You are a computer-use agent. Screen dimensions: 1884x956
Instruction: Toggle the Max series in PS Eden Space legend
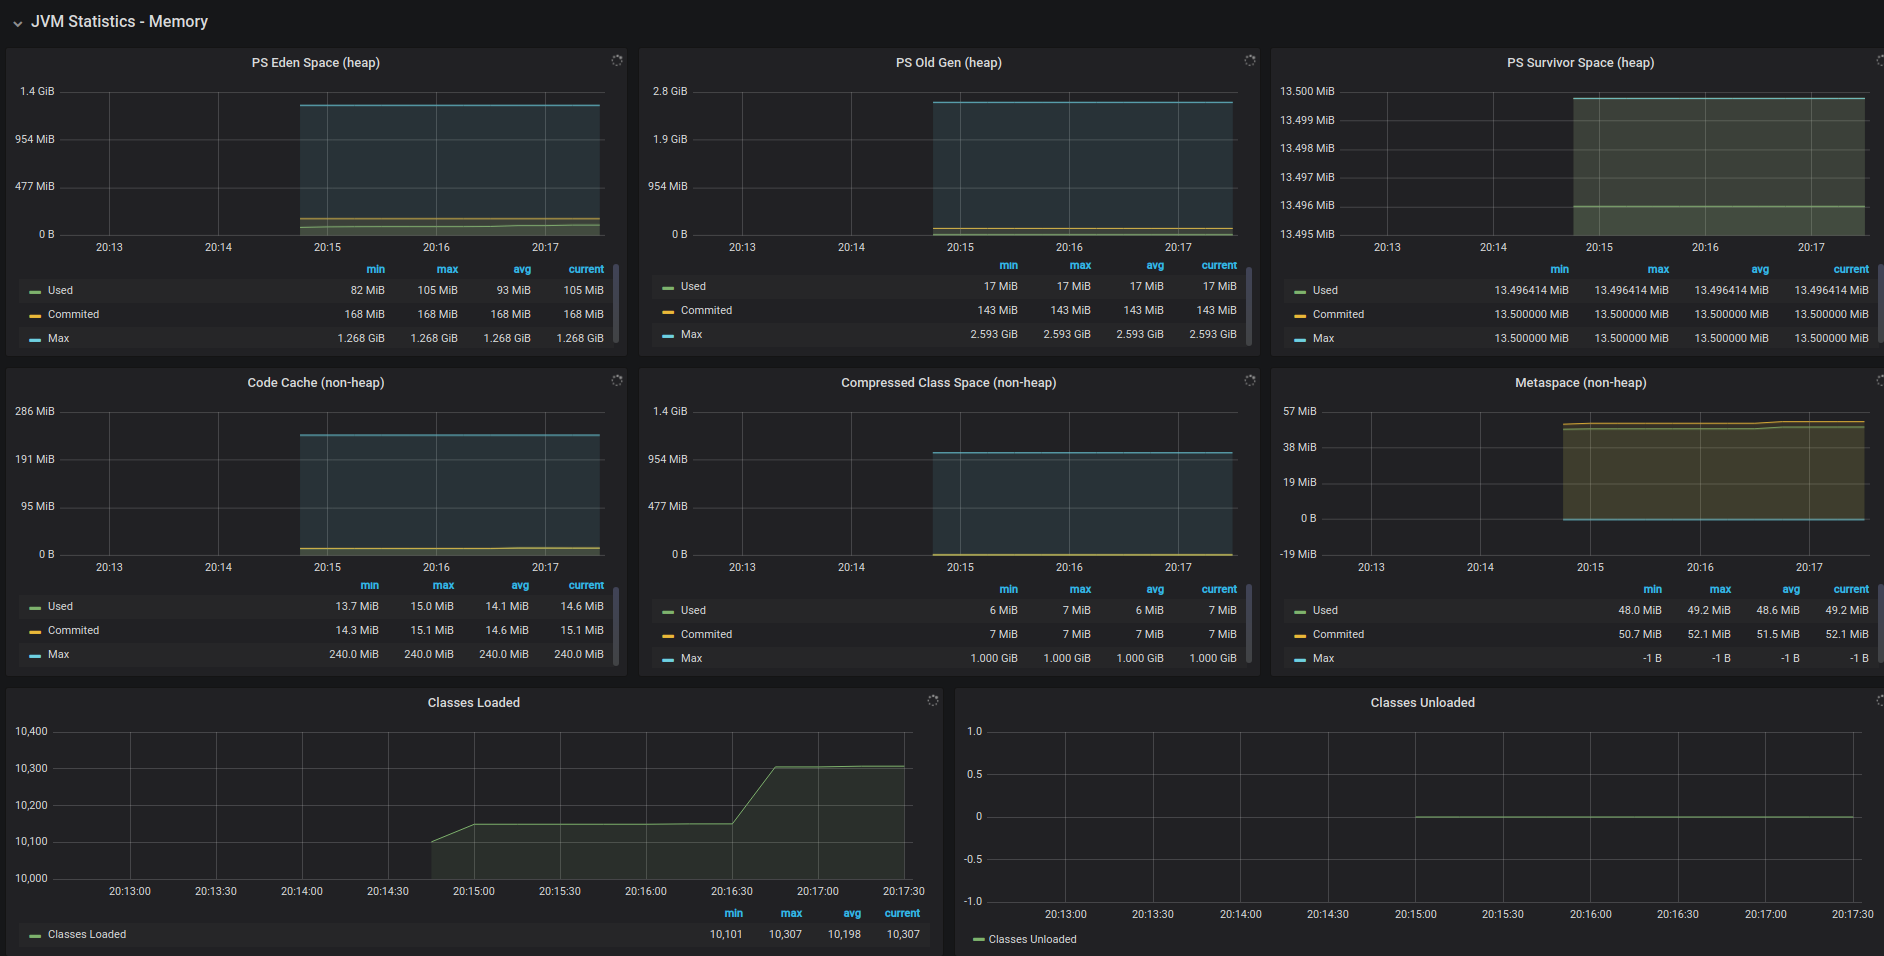pos(59,339)
